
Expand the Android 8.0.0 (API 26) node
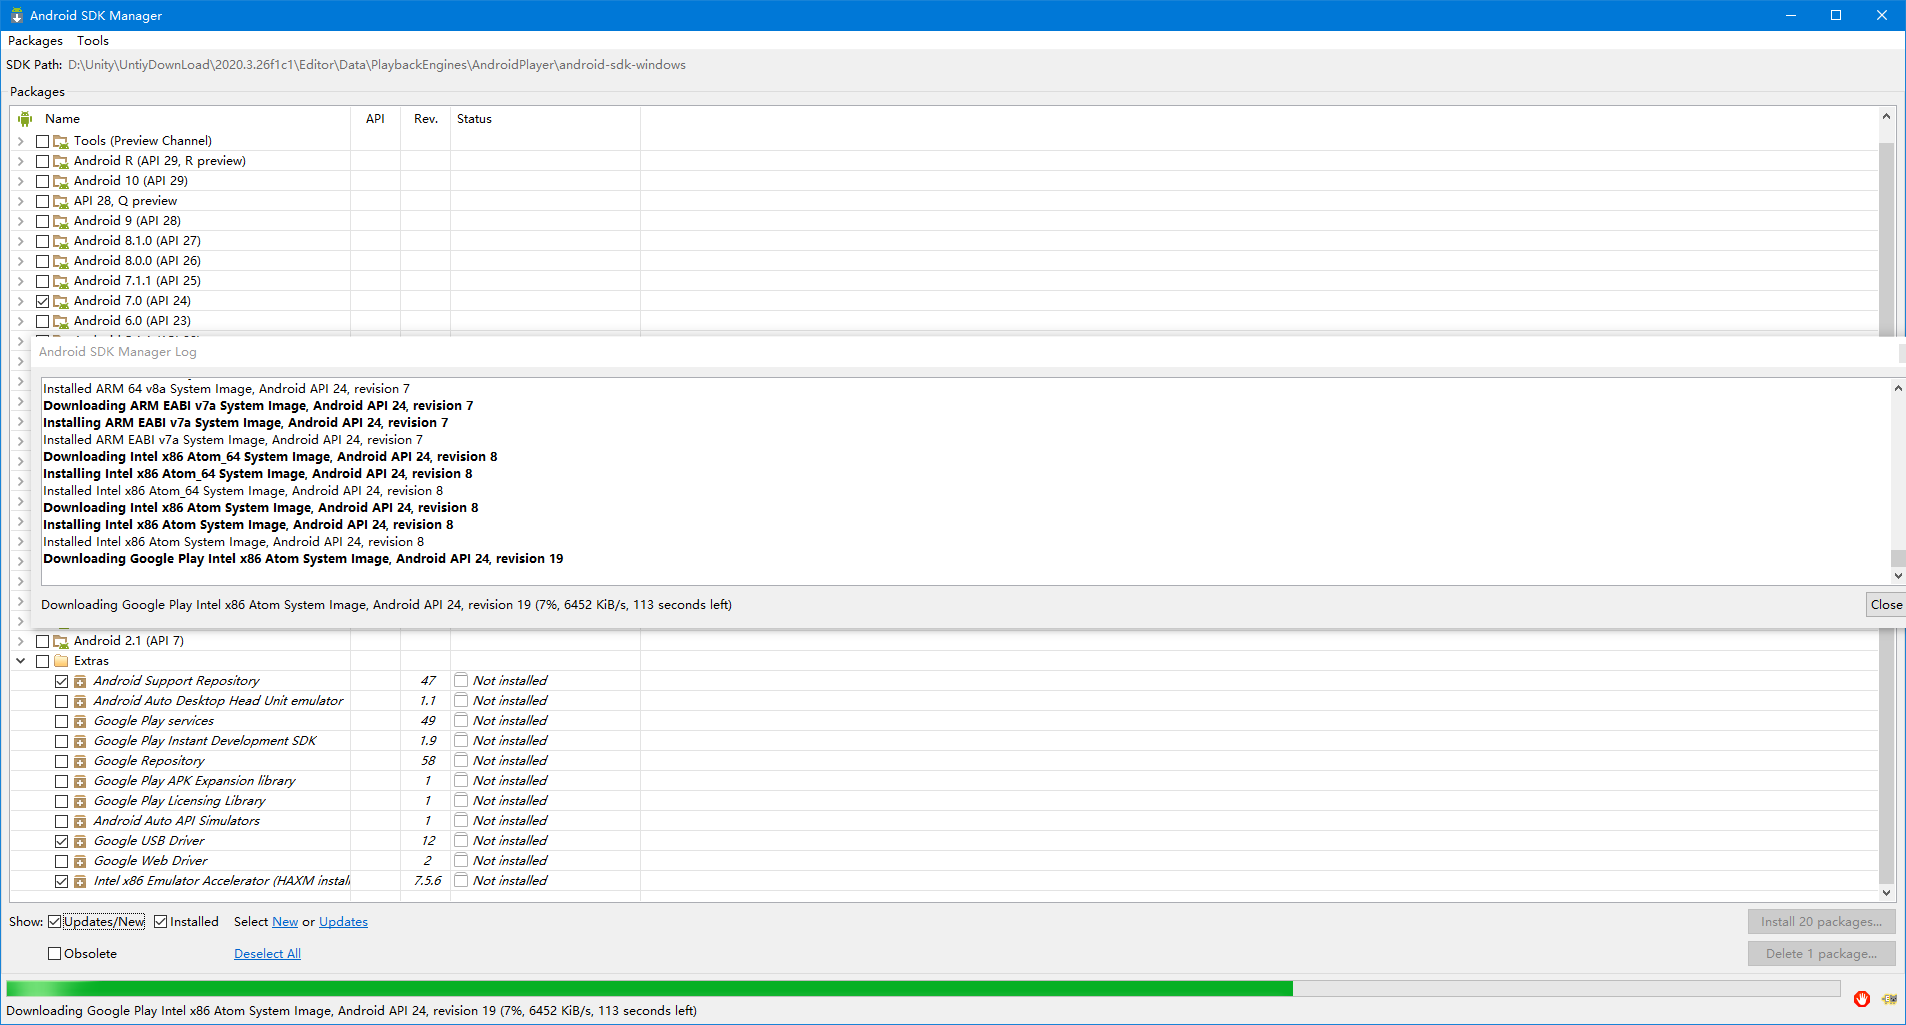(x=21, y=261)
